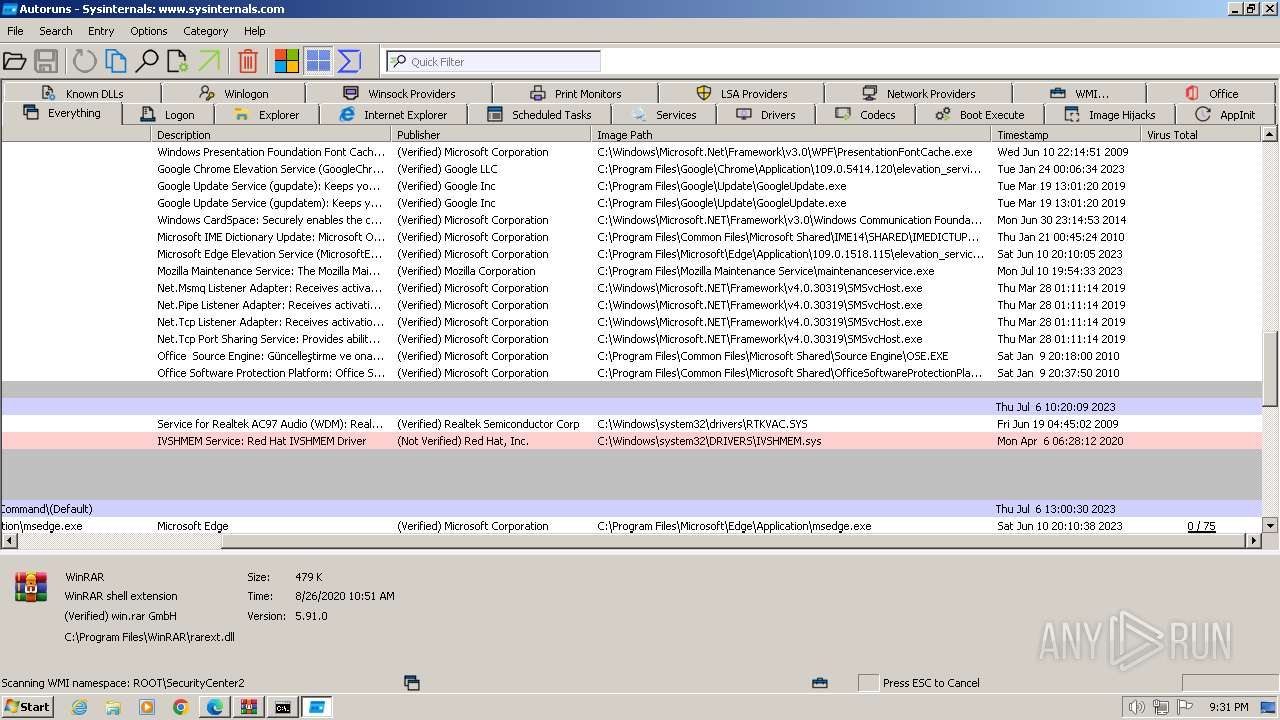This screenshot has height=720, width=1280.
Task: Open the Search menu
Action: pos(56,31)
